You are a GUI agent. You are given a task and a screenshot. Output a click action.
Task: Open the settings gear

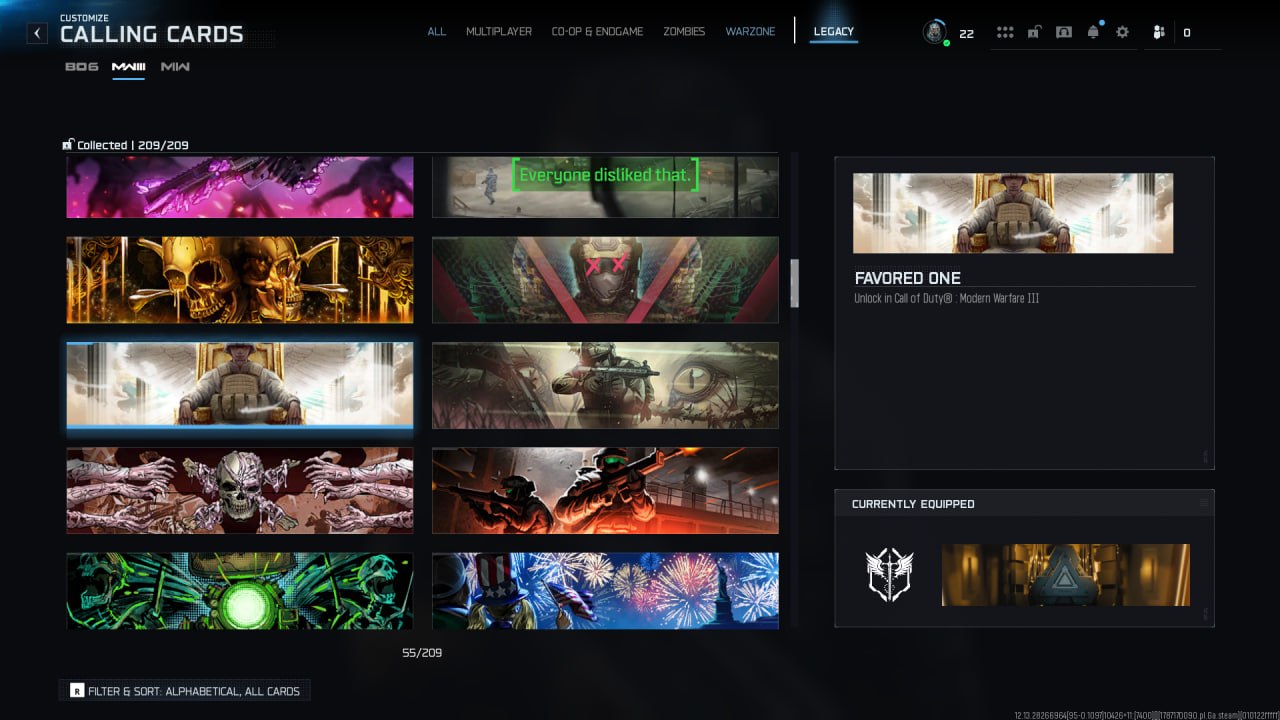[1122, 32]
